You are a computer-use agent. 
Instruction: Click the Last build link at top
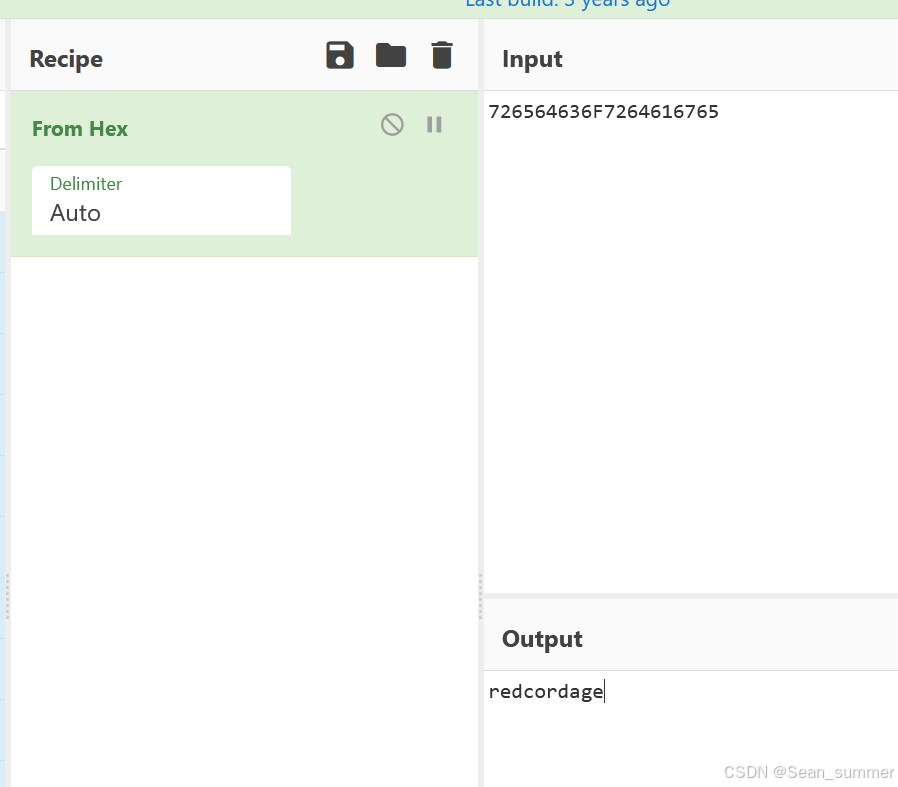[568, 3]
